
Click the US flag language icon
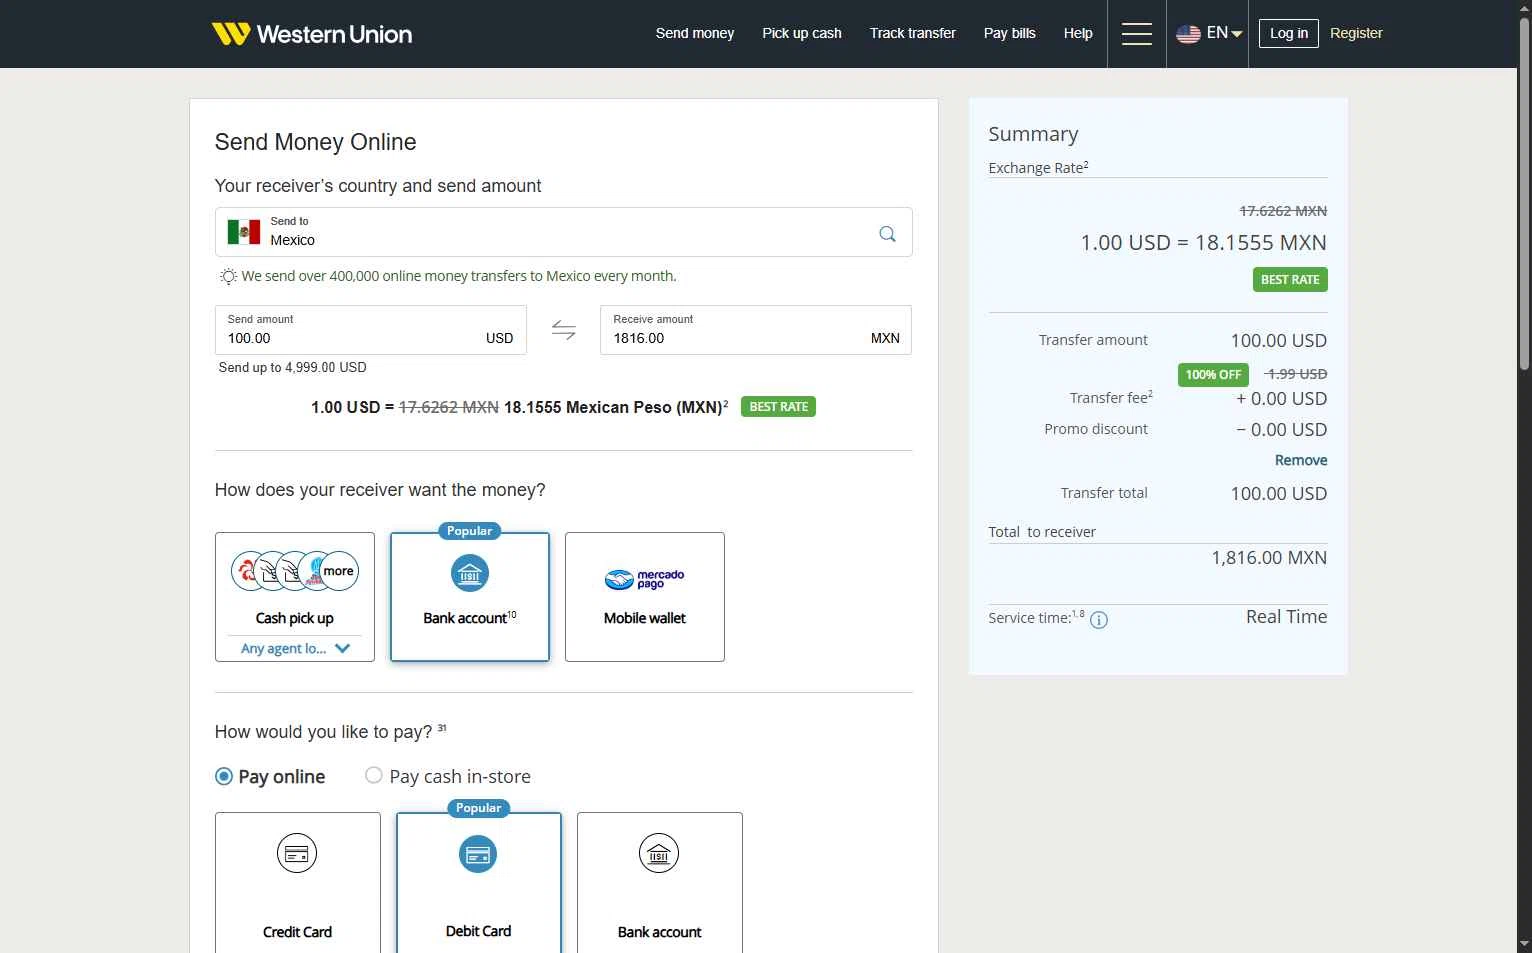click(1188, 34)
